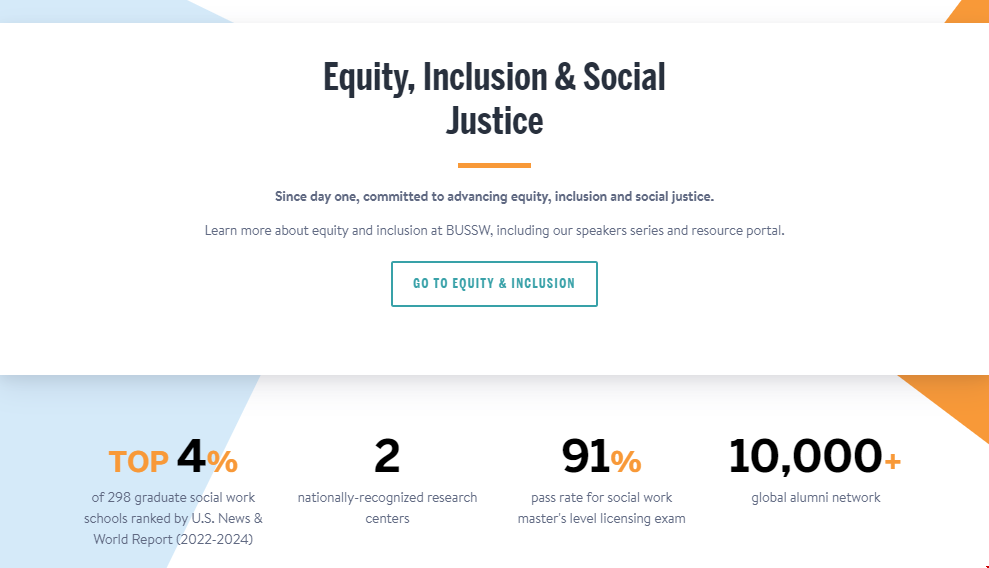Click the orange divider line under the heading
This screenshot has height=568, width=989.
click(x=494, y=165)
